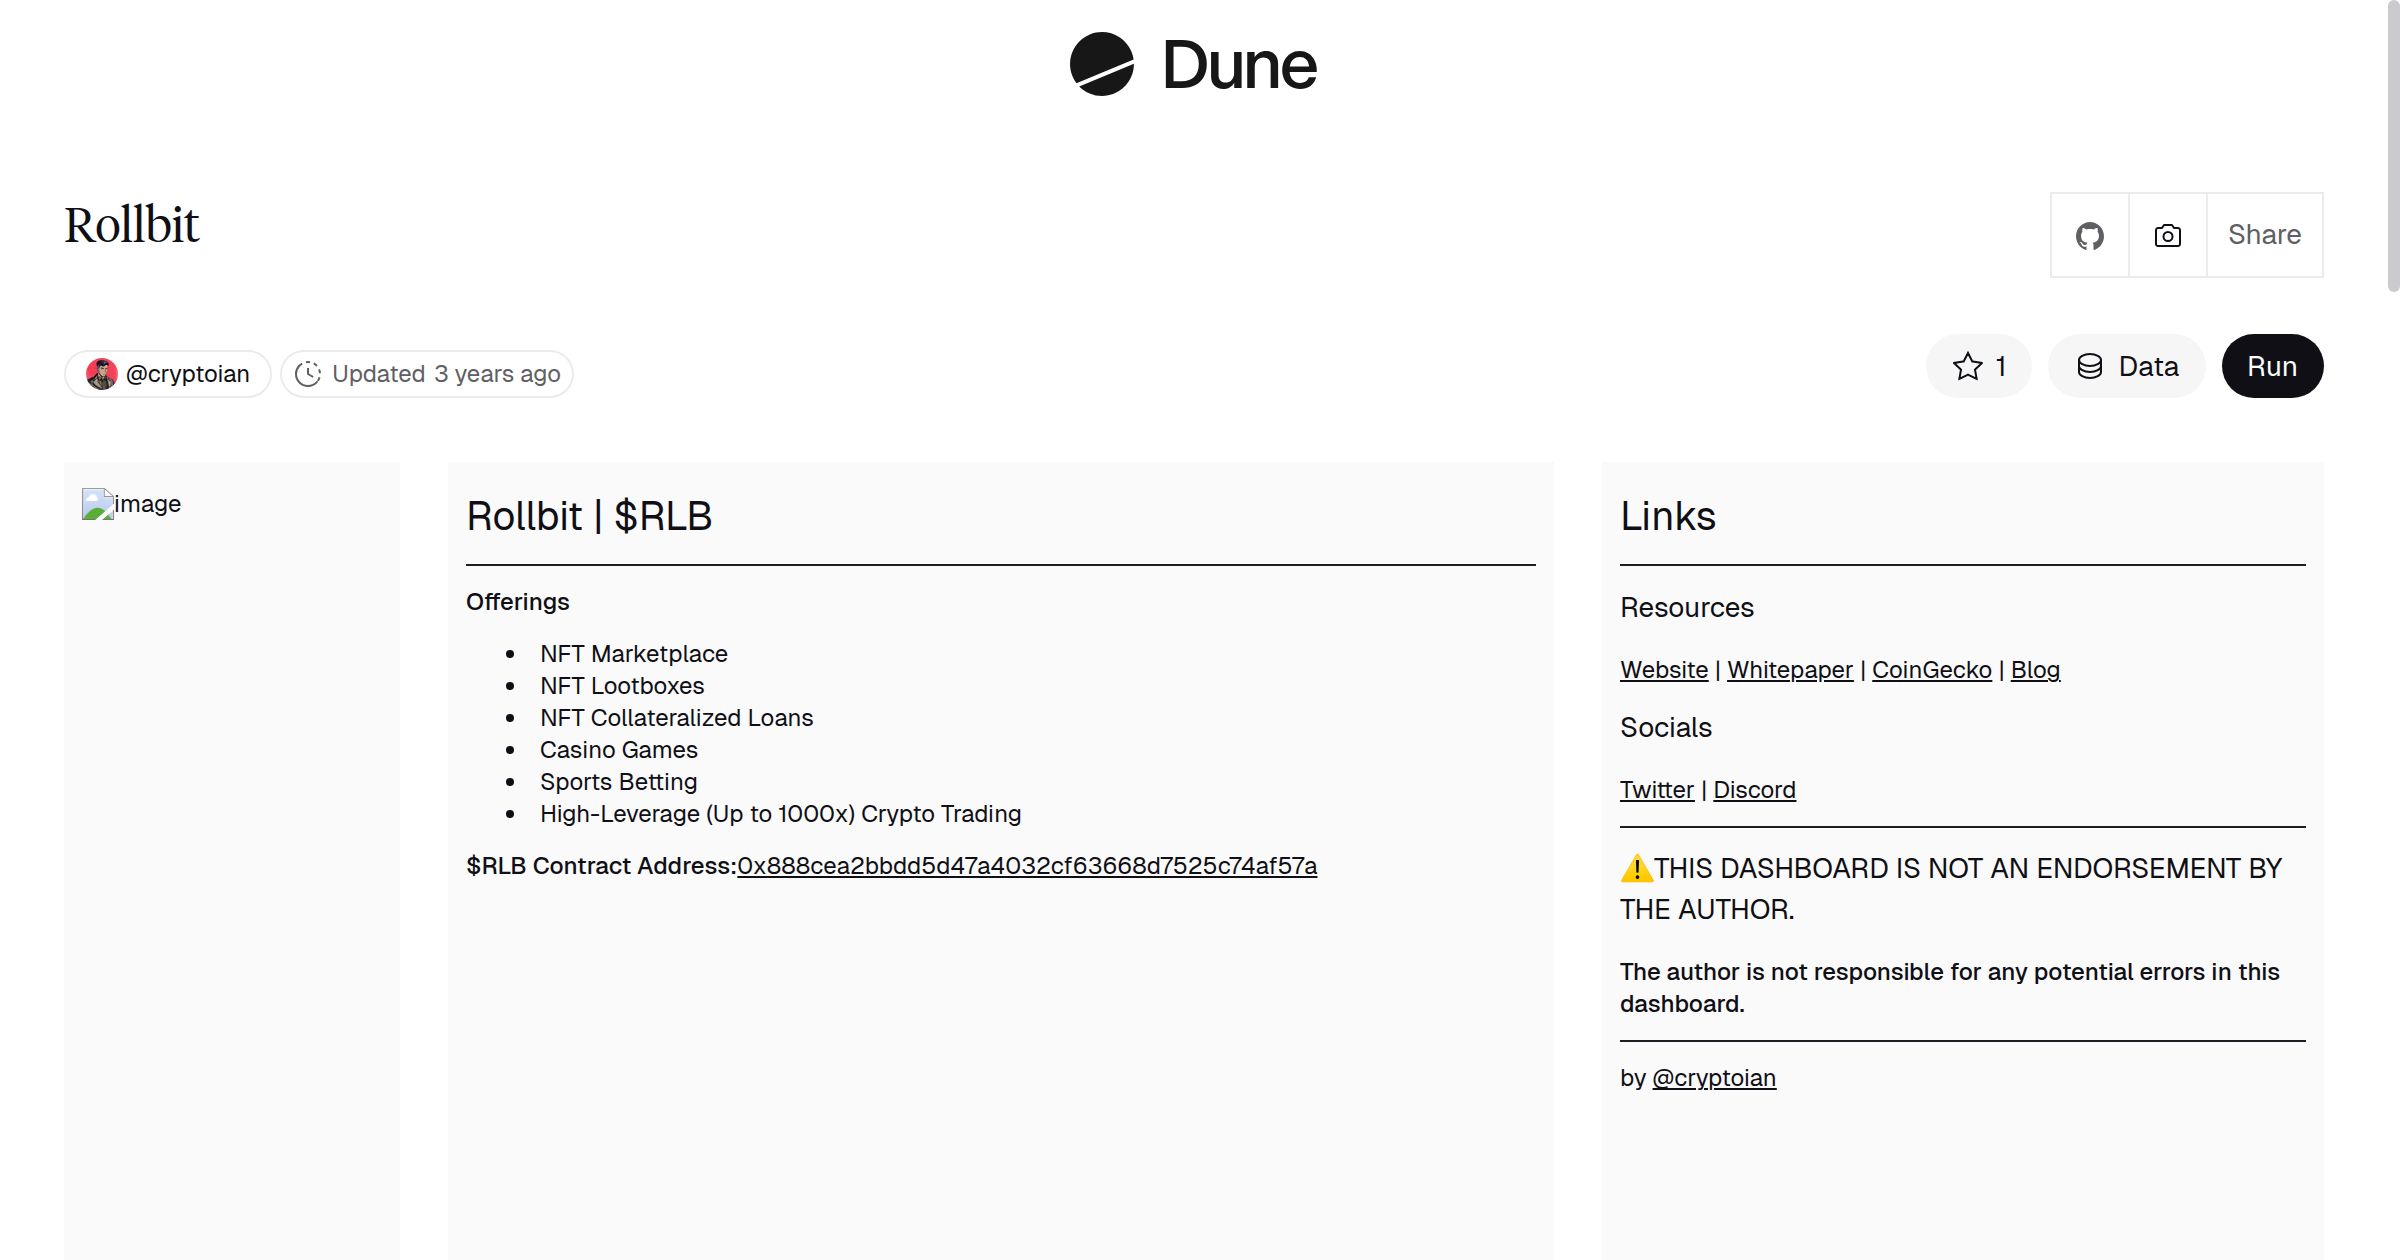Toggle the star to favorite this dashboard
Screen dimensions: 2400x1260
coord(1966,366)
